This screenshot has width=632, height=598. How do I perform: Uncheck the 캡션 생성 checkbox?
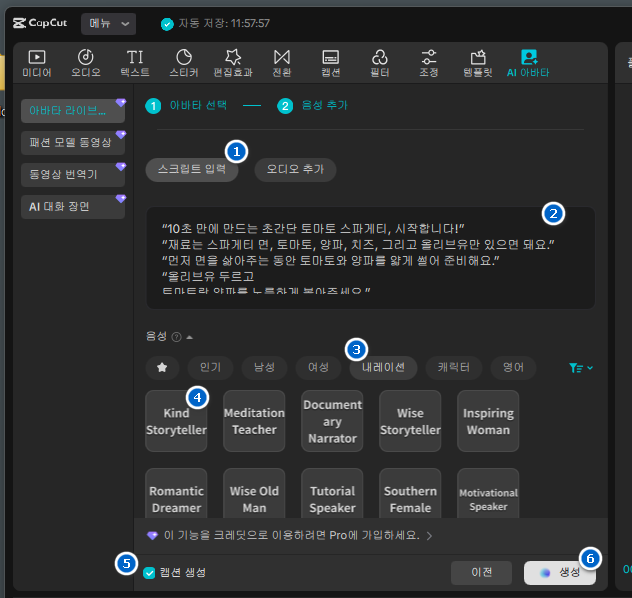[x=149, y=573]
